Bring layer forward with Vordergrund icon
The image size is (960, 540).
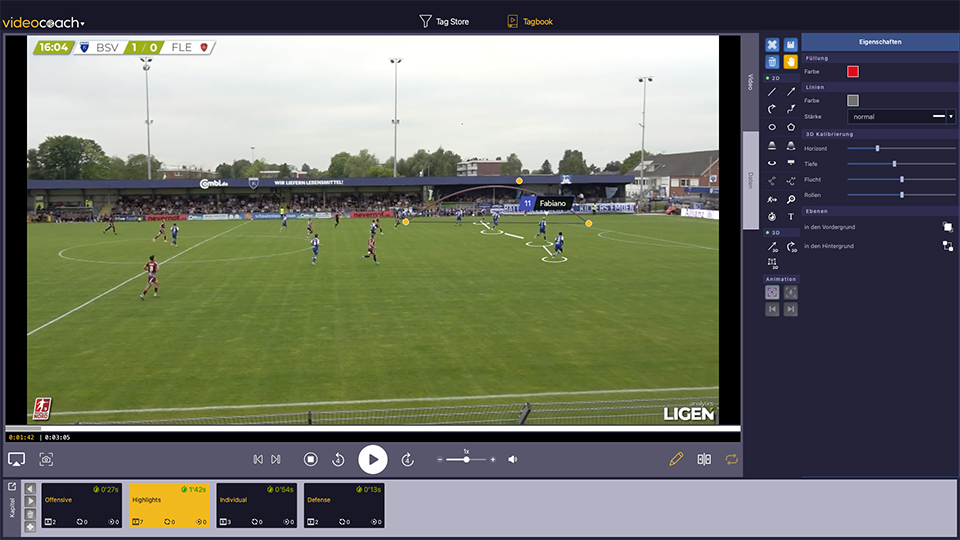coord(948,227)
